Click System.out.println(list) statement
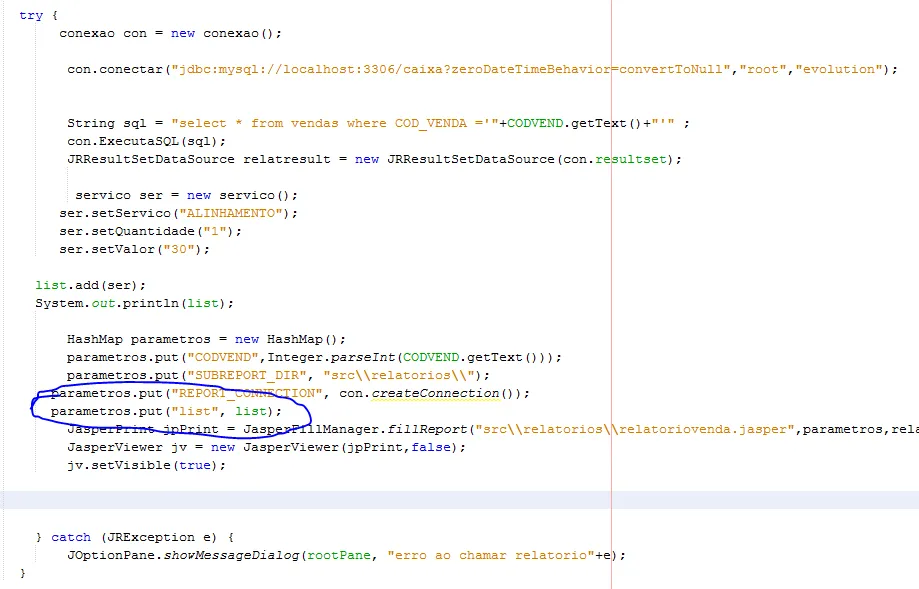This screenshot has height=589, width=919. [x=134, y=303]
